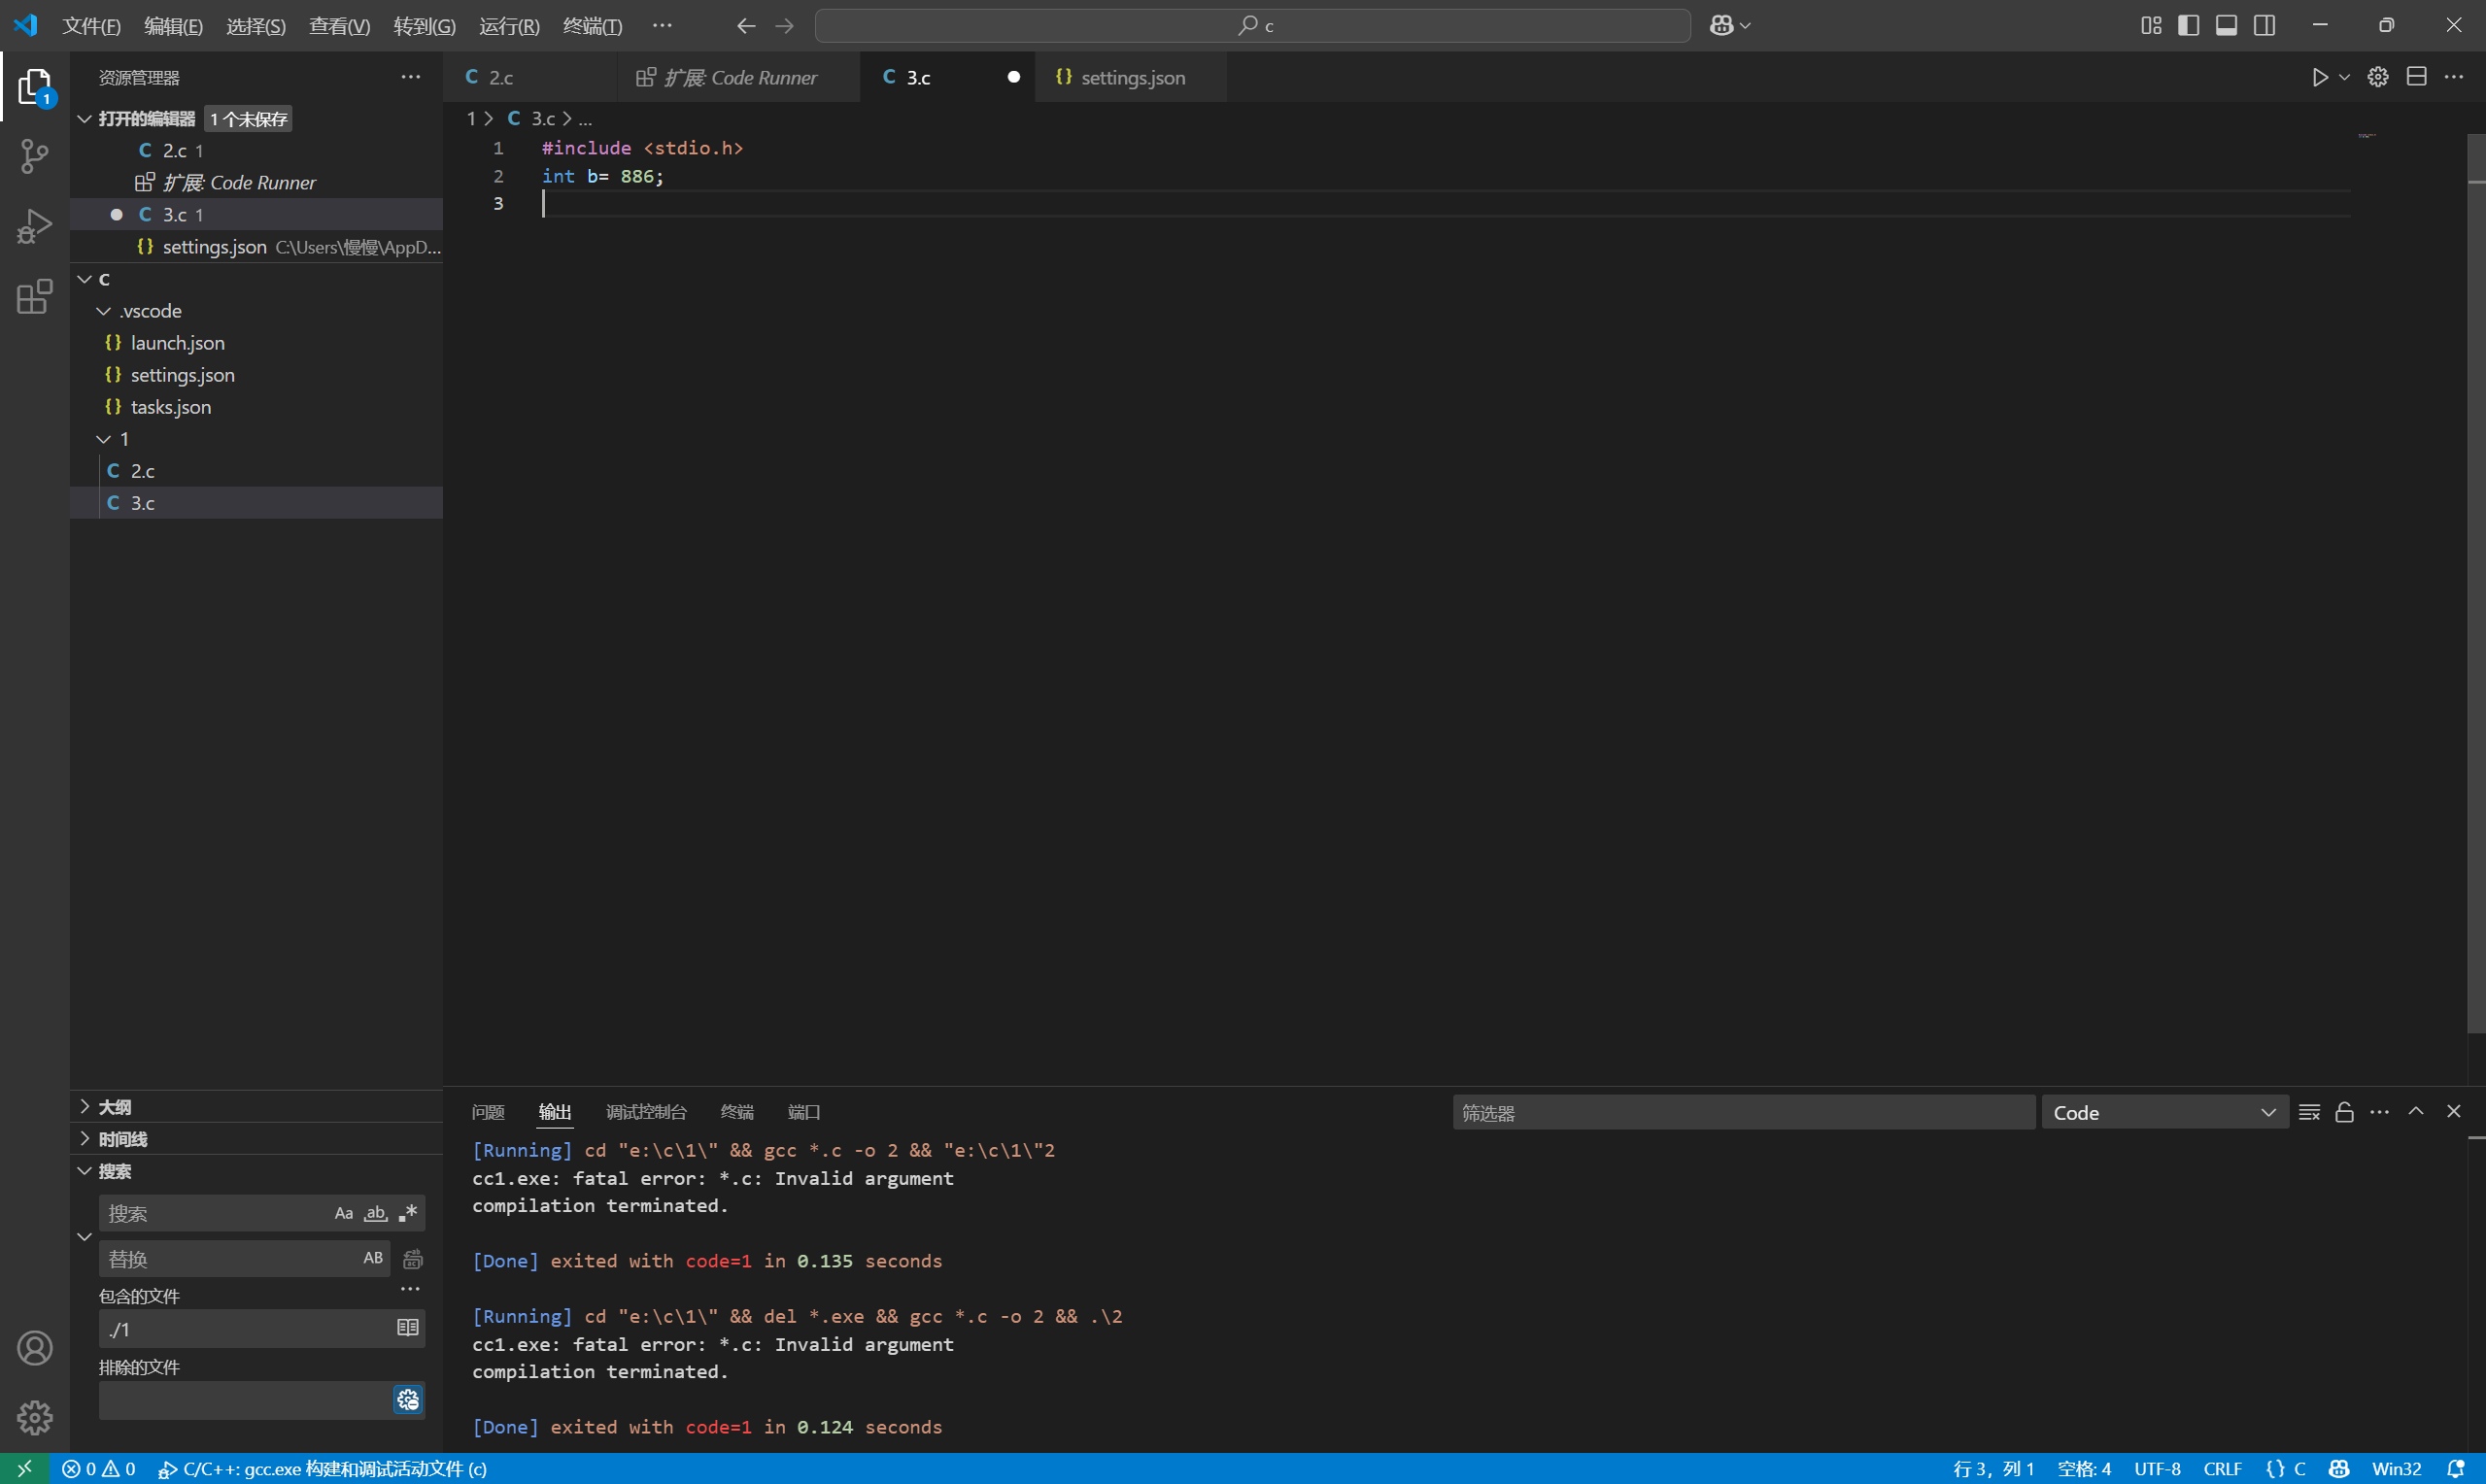This screenshot has height=1484, width=2486.
Task: Open the Source Control view
Action: click(34, 156)
